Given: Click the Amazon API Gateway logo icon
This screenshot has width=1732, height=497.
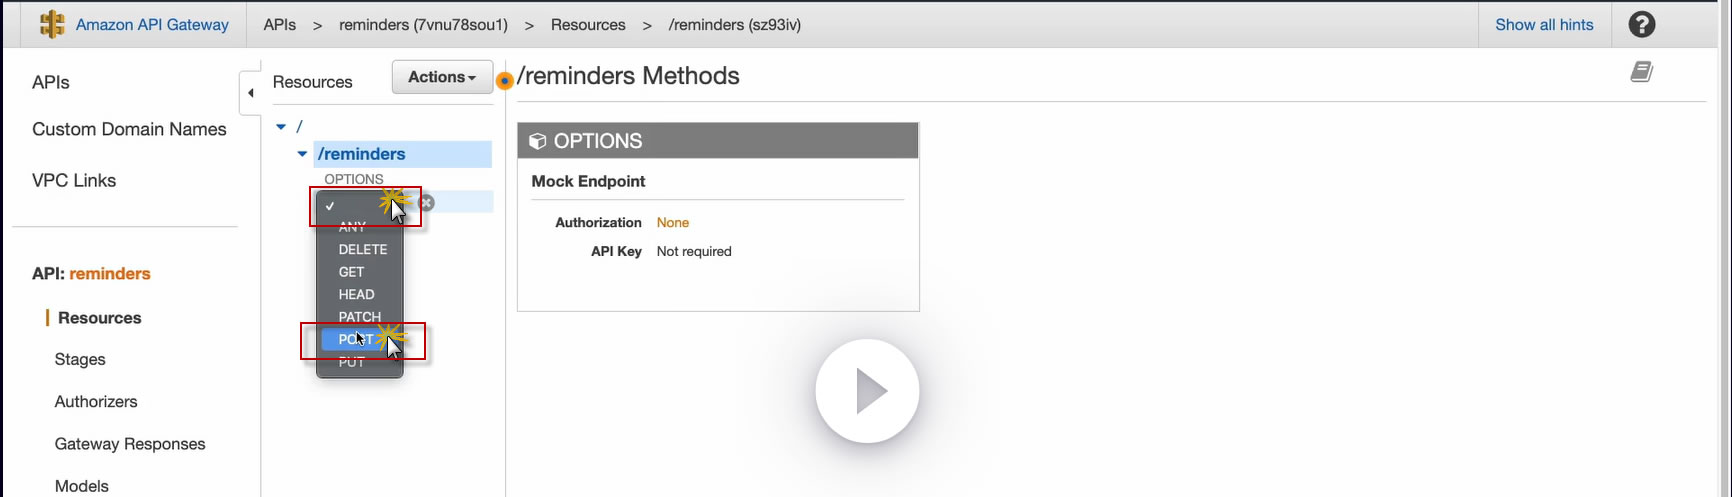Looking at the screenshot, I should [52, 24].
